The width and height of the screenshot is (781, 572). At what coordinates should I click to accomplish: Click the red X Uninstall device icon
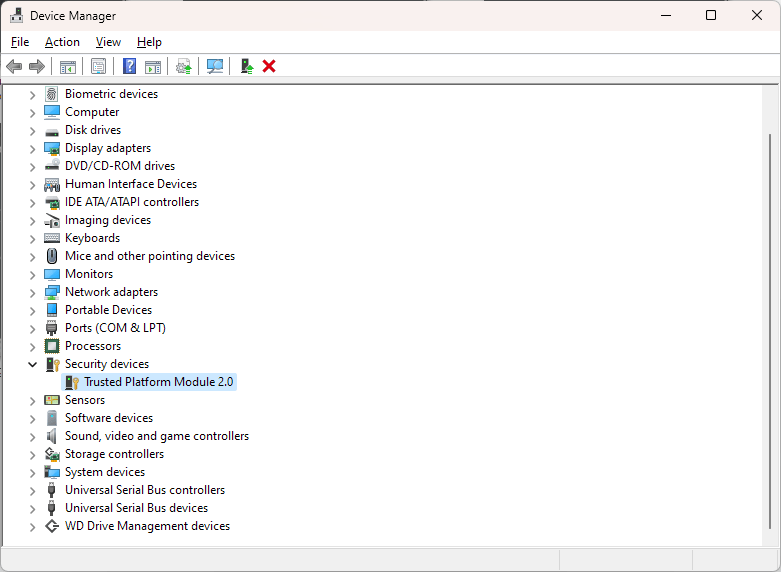(269, 66)
